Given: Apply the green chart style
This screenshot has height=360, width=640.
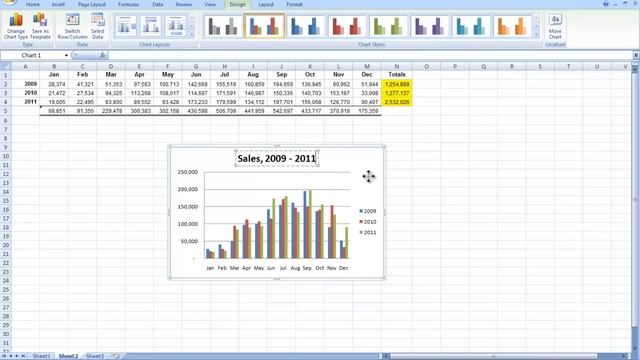Looking at the screenshot, I should point(388,26).
